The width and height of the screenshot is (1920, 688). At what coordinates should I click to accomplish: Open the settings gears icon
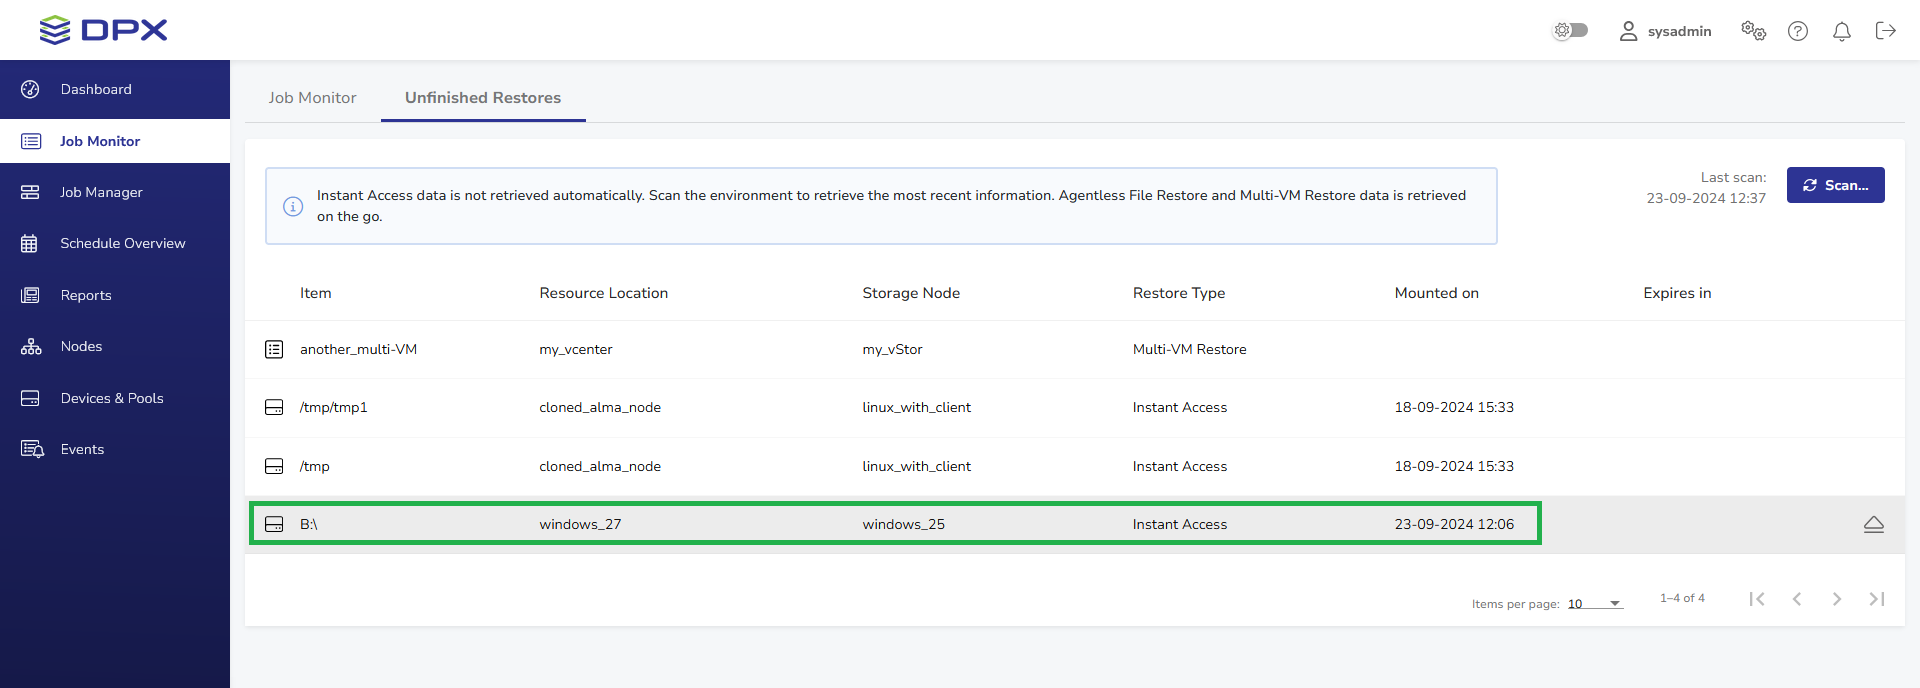(x=1753, y=31)
